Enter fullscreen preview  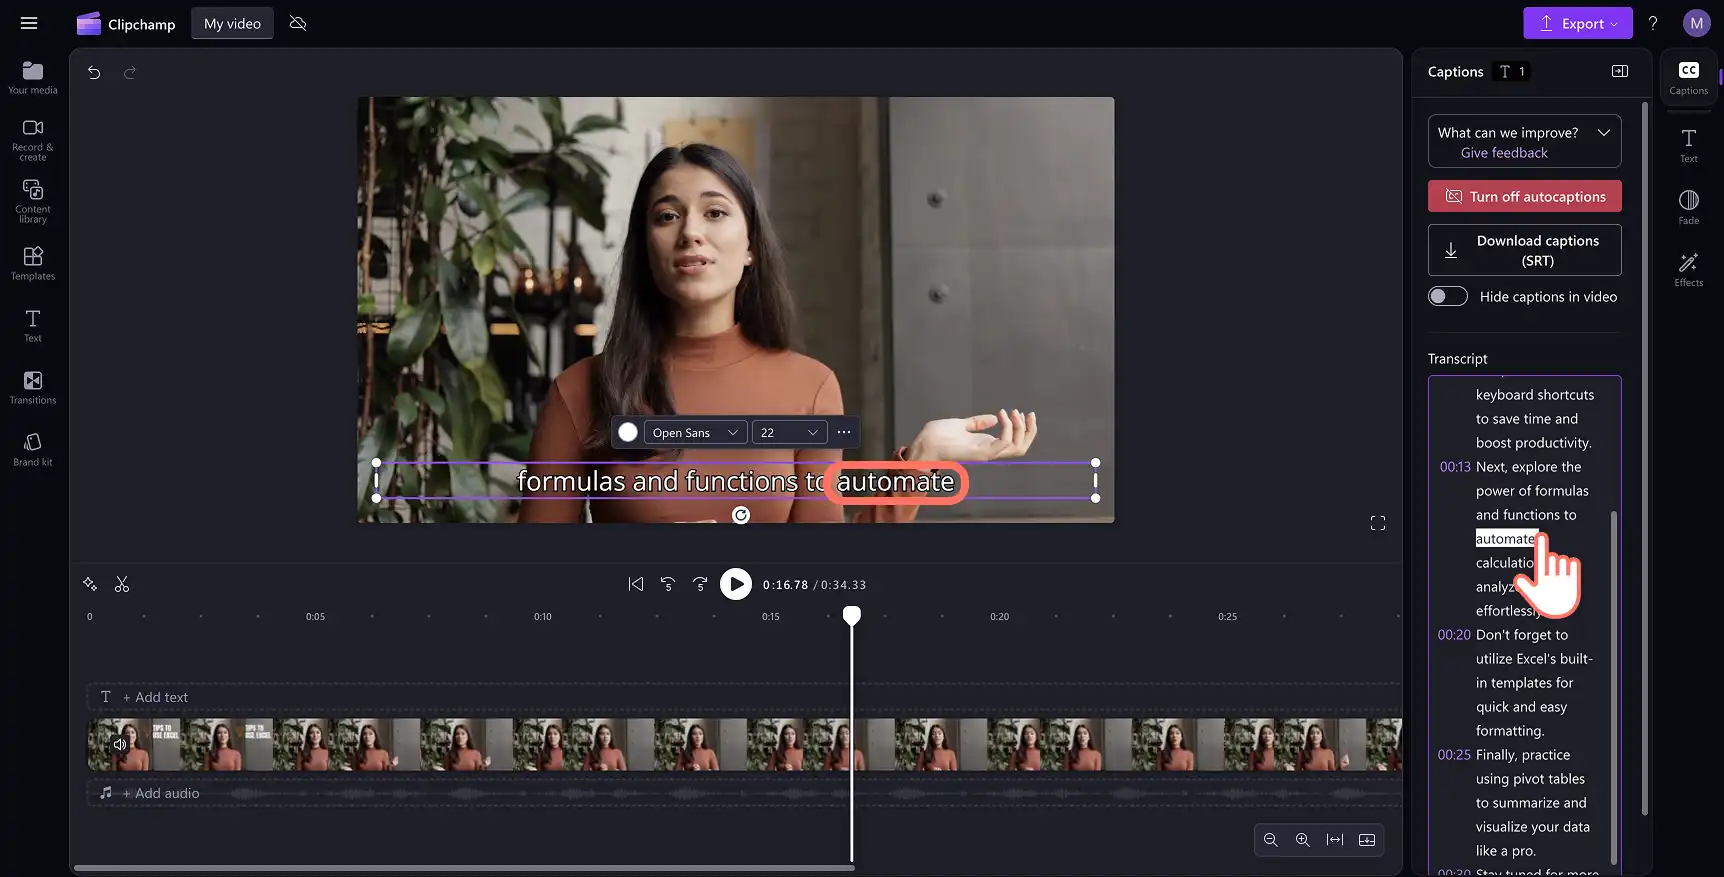1377,523
